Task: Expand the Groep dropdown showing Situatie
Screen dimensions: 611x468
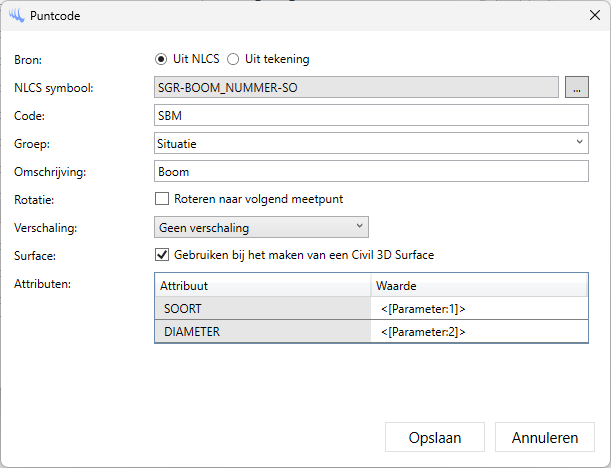Action: point(372,143)
